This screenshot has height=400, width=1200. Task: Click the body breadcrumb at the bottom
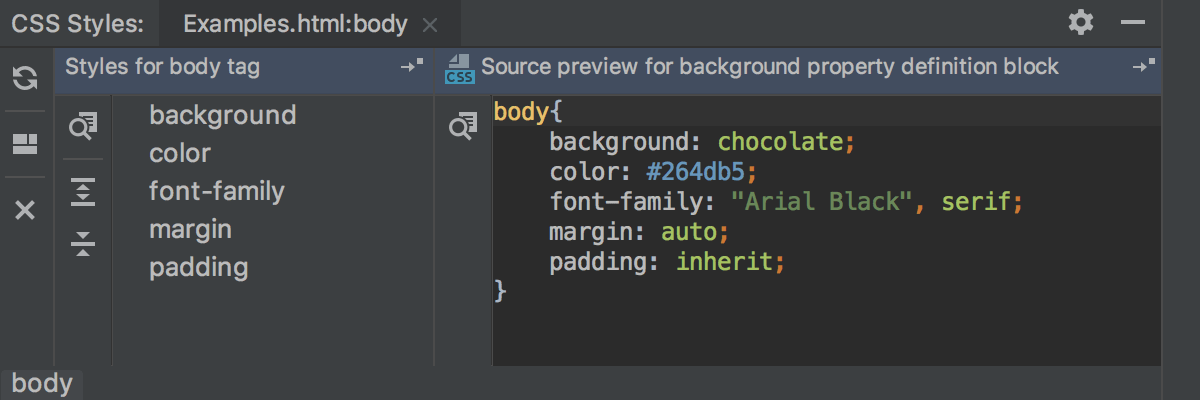pos(42,384)
